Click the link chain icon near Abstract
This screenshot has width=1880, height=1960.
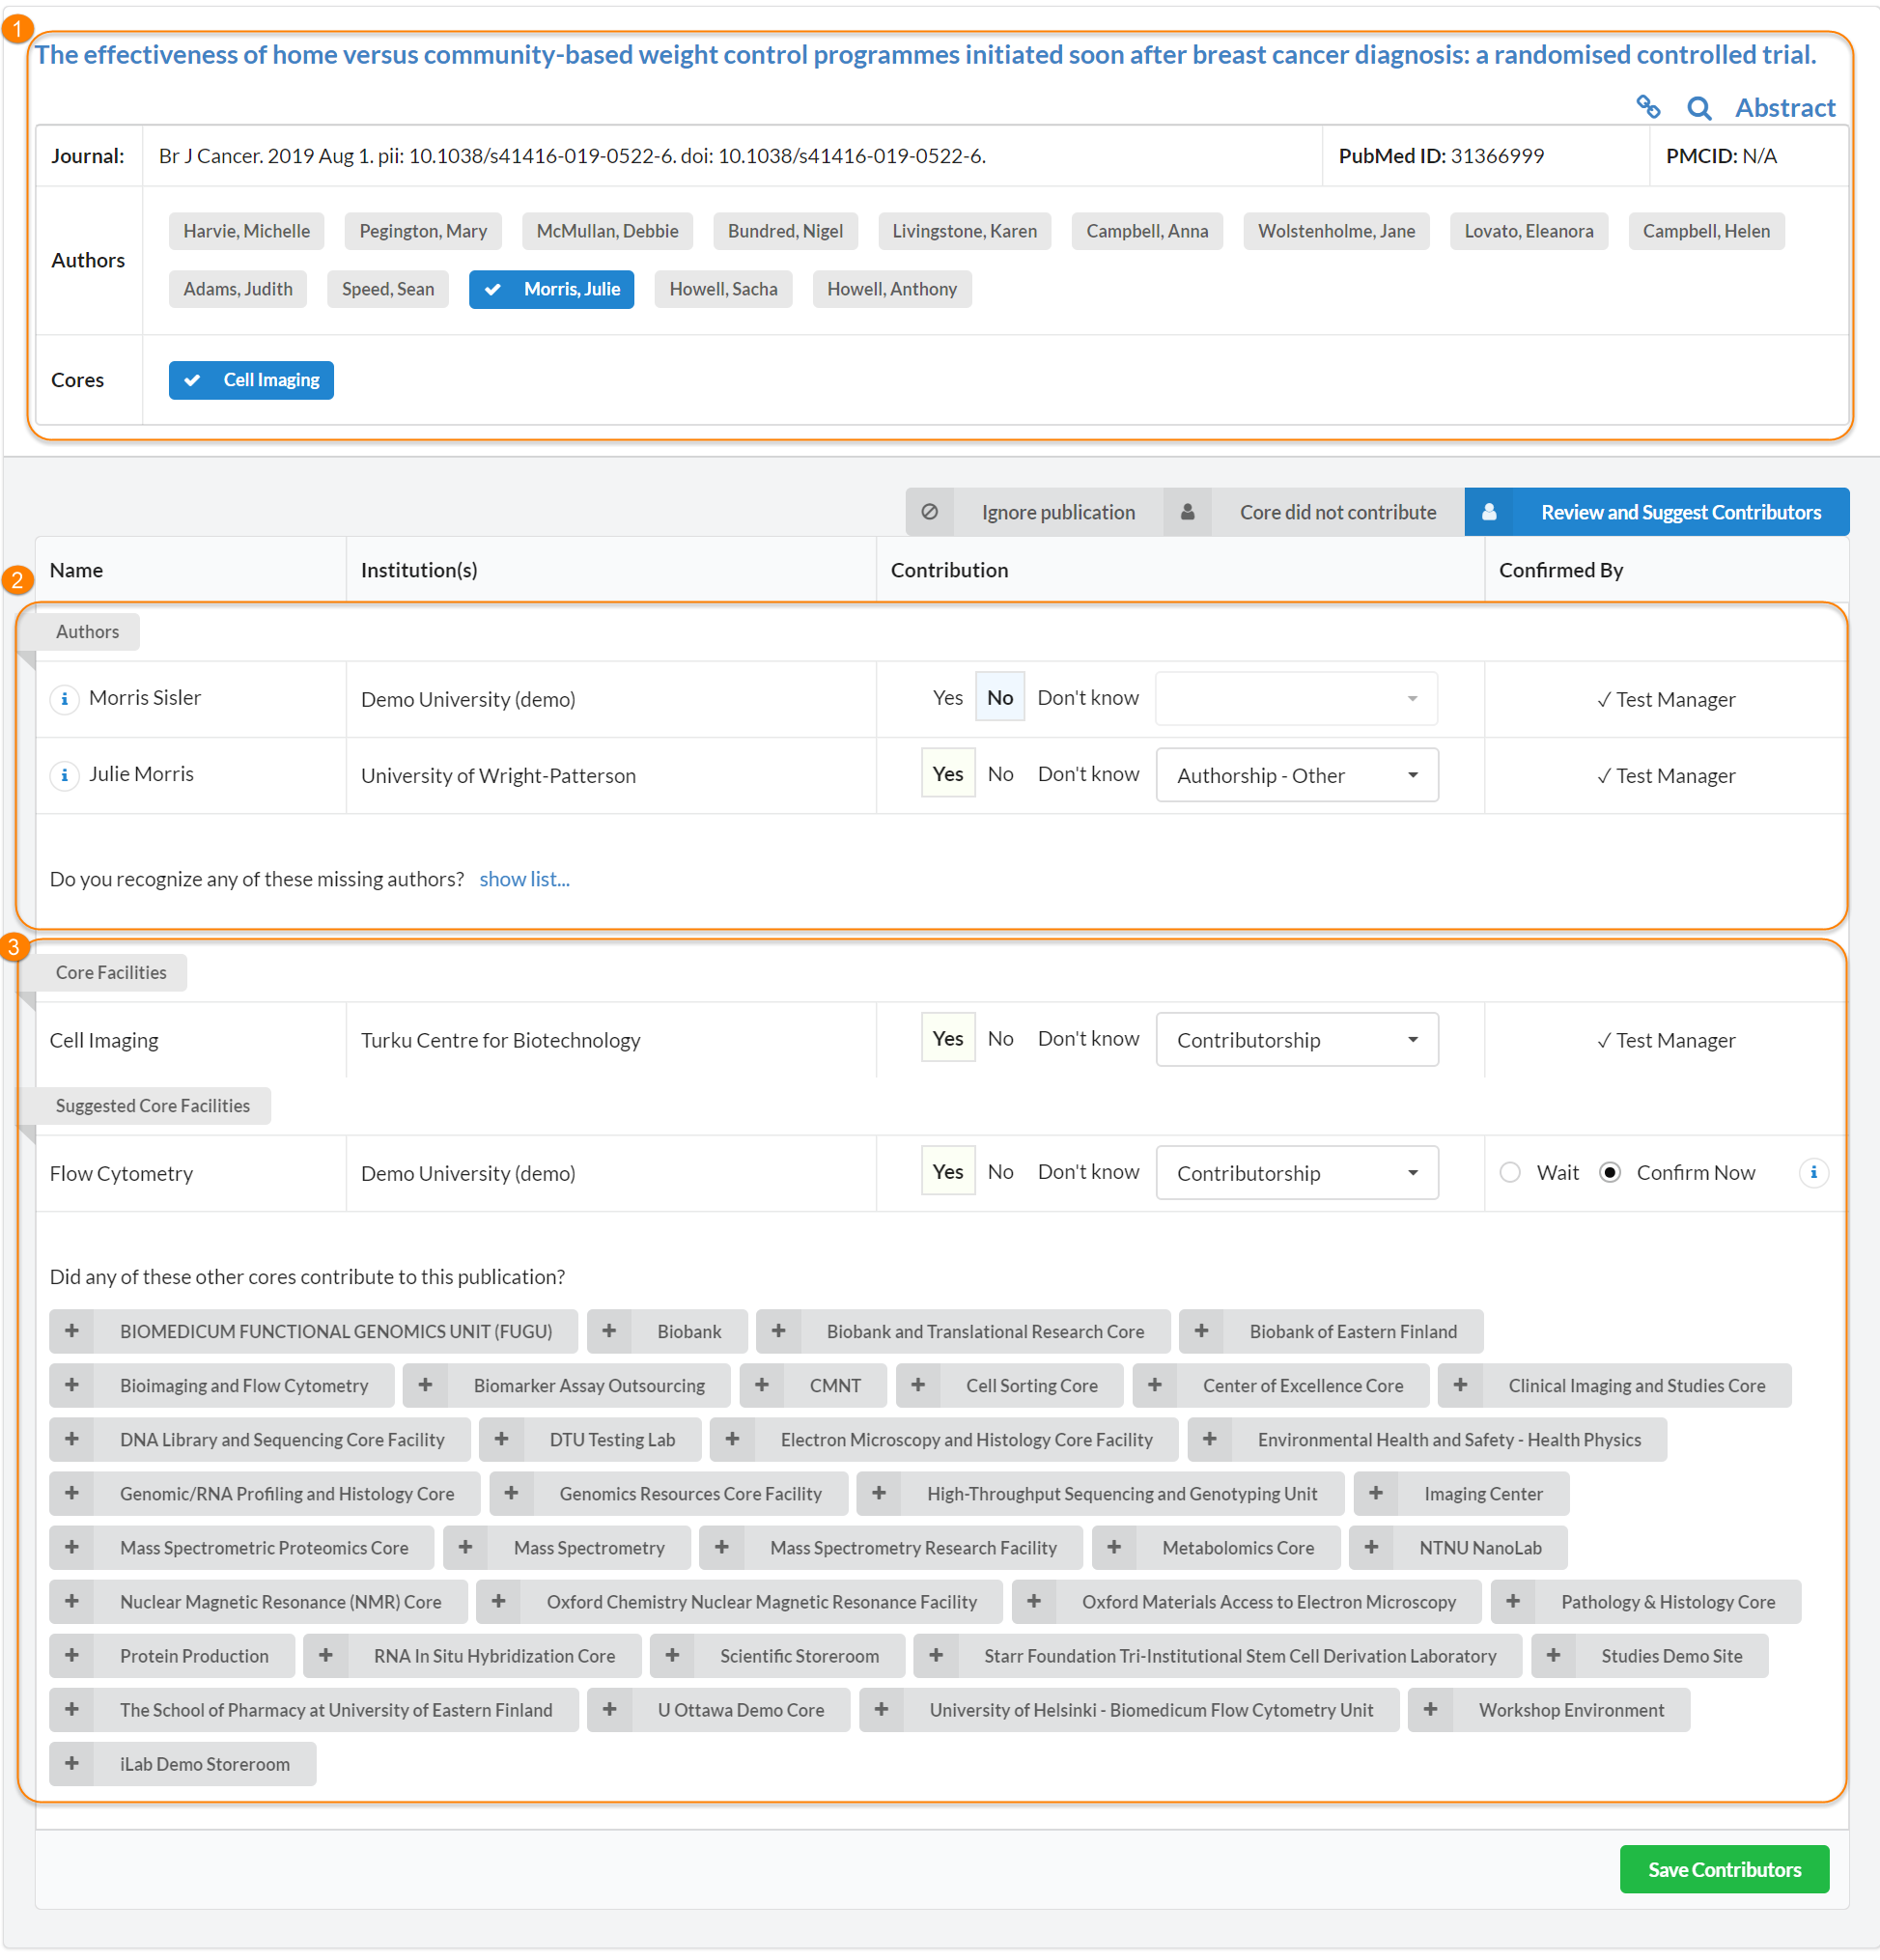pos(1648,107)
